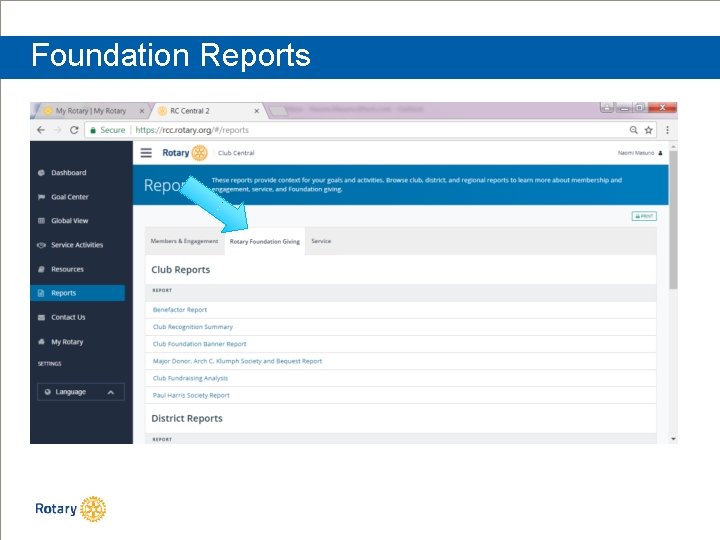Screen dimensions: 720x540
Task: Open the Chrome three-dot menu
Action: pos(667,130)
